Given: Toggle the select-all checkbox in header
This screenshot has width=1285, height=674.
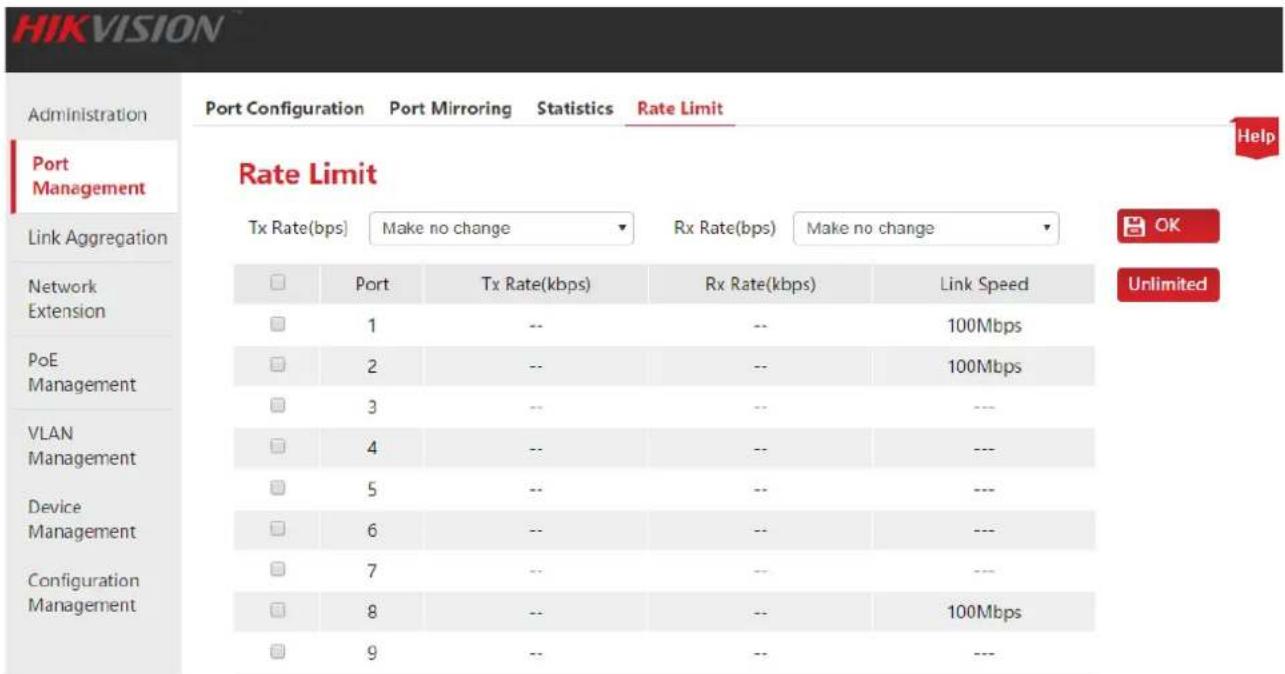Looking at the screenshot, I should click(x=278, y=284).
